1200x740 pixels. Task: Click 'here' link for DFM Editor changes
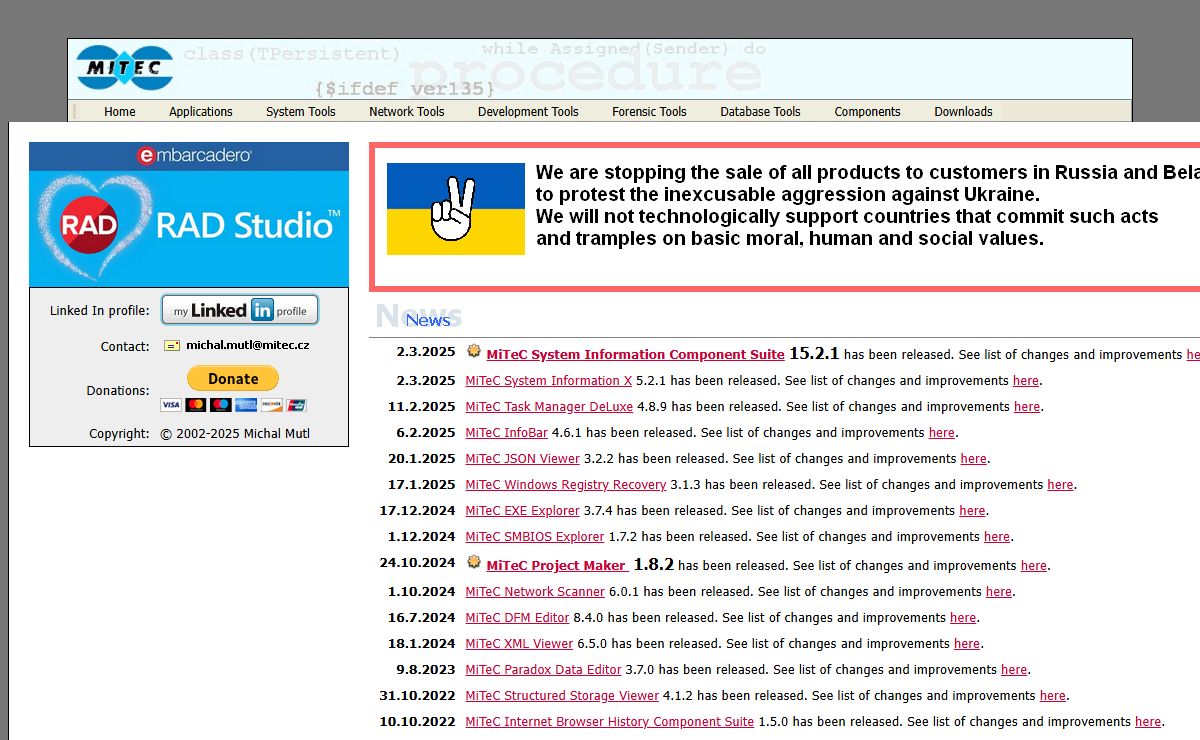(x=964, y=618)
